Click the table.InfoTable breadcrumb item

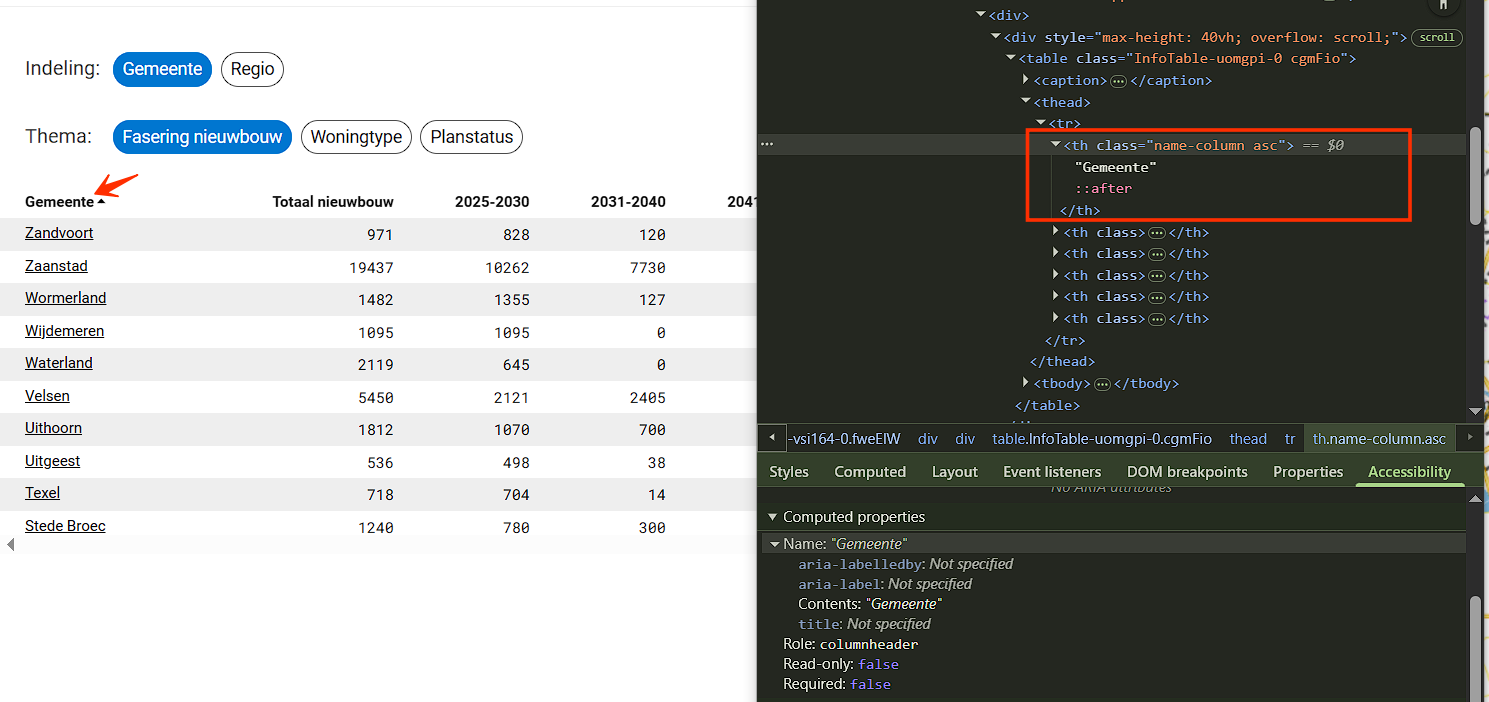(1101, 439)
